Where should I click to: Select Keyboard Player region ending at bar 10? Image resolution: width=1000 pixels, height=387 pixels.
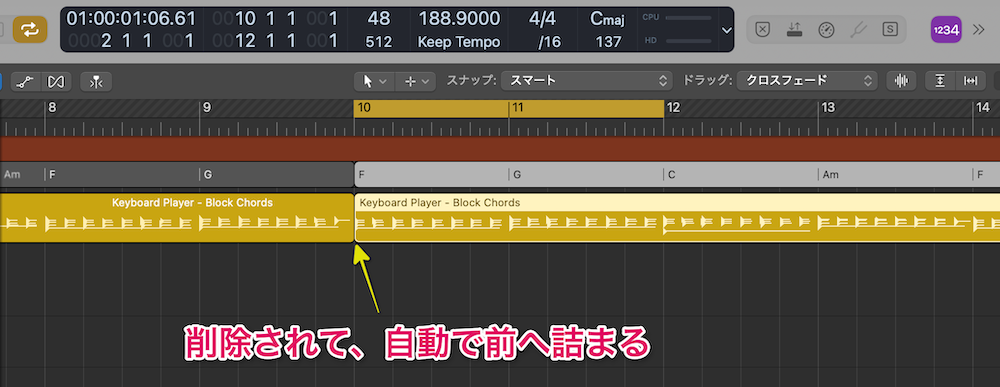[177, 217]
